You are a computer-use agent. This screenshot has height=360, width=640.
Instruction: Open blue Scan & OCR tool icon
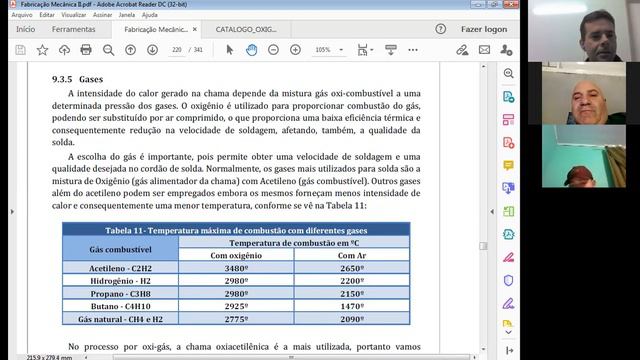click(508, 234)
